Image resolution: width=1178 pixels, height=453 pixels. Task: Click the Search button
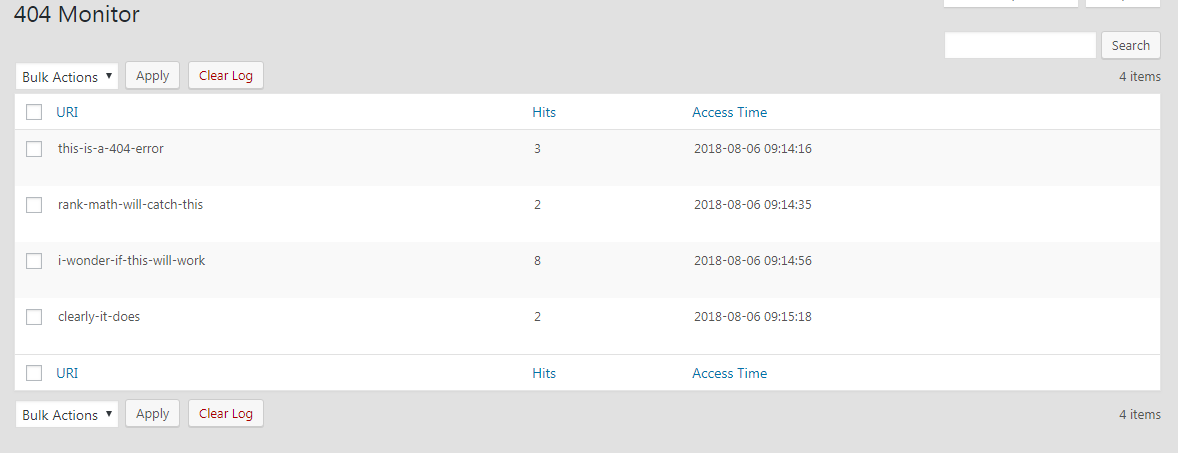[x=1131, y=45]
